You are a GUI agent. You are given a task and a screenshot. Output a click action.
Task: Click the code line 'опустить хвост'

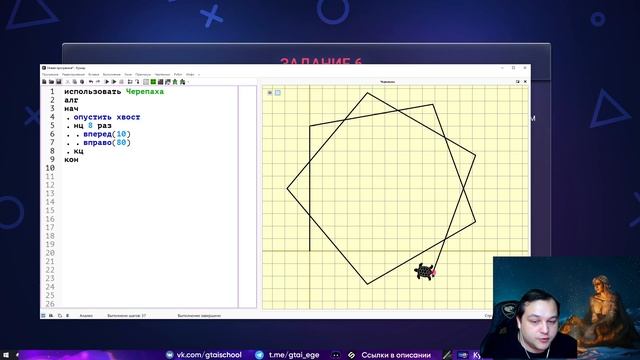click(x=107, y=117)
